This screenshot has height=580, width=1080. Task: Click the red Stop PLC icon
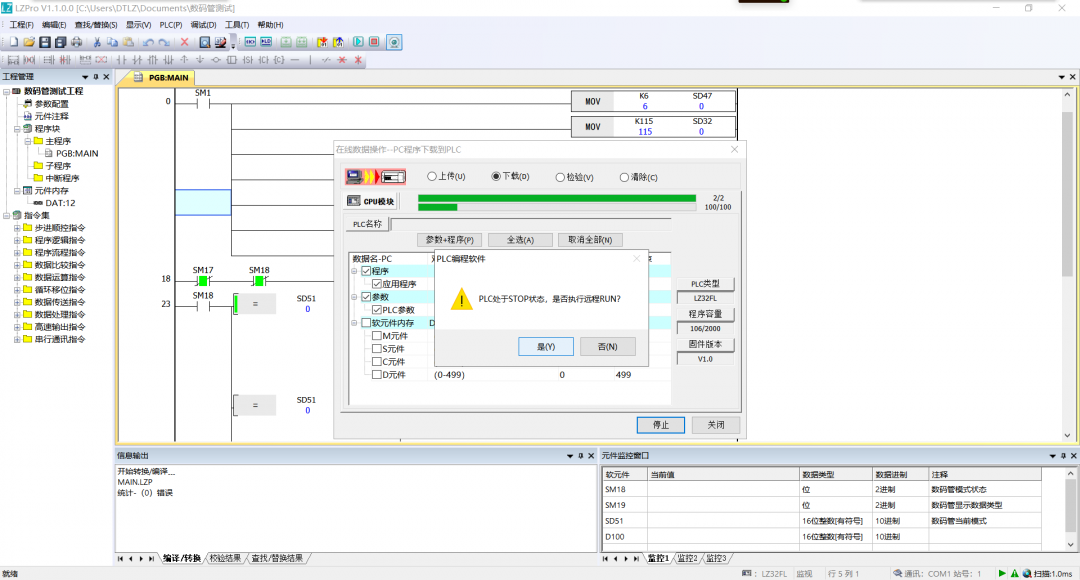click(x=374, y=42)
